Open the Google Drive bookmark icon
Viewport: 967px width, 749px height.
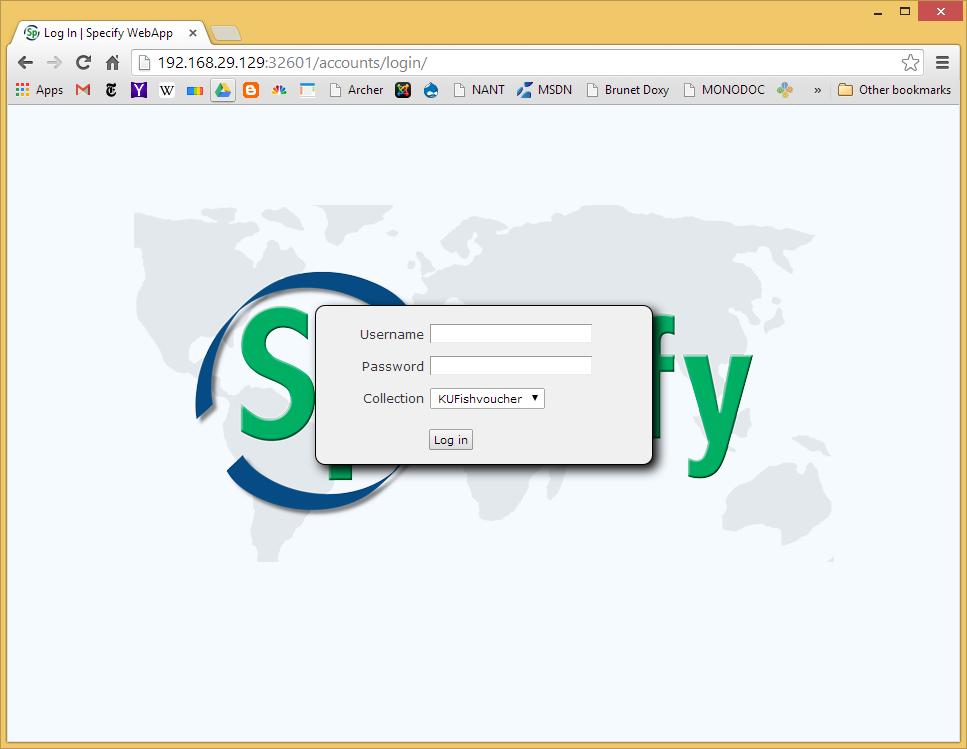tap(223, 90)
